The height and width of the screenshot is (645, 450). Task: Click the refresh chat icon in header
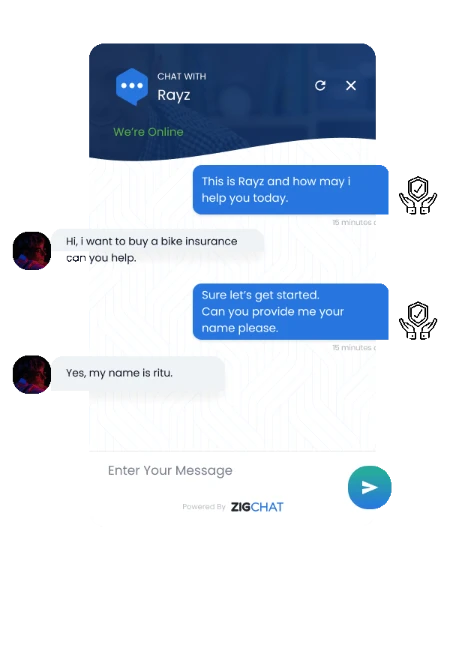click(x=320, y=86)
